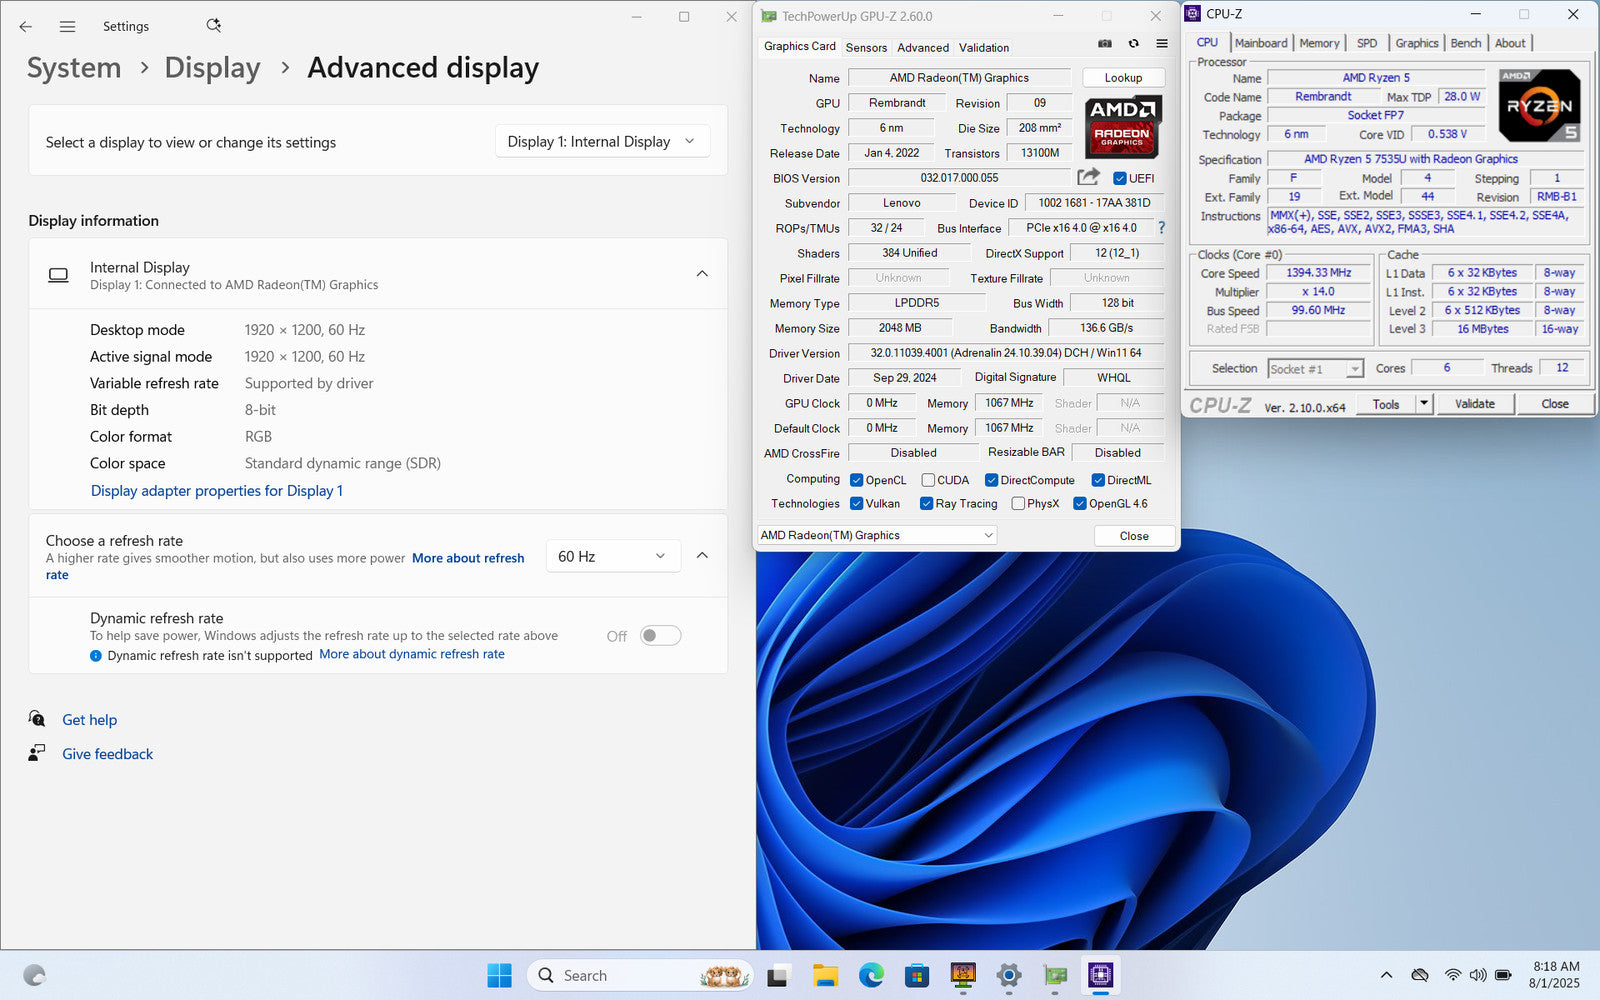Click the Settings back arrow
Screen dimensions: 1600x1000
pyautogui.click(x=26, y=27)
